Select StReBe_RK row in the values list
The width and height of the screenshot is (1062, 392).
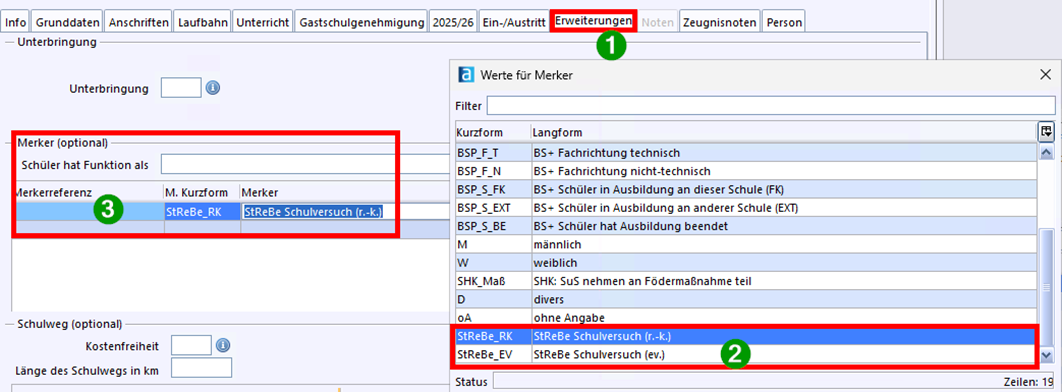[x=745, y=336]
